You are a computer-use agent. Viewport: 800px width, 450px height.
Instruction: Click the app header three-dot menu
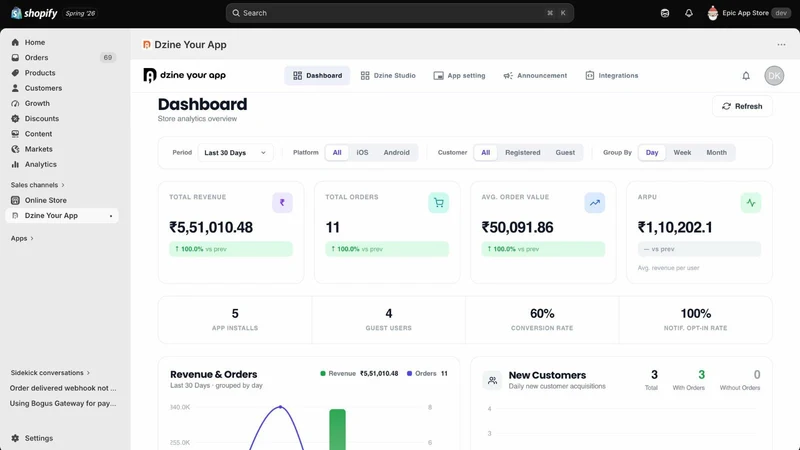tap(781, 45)
